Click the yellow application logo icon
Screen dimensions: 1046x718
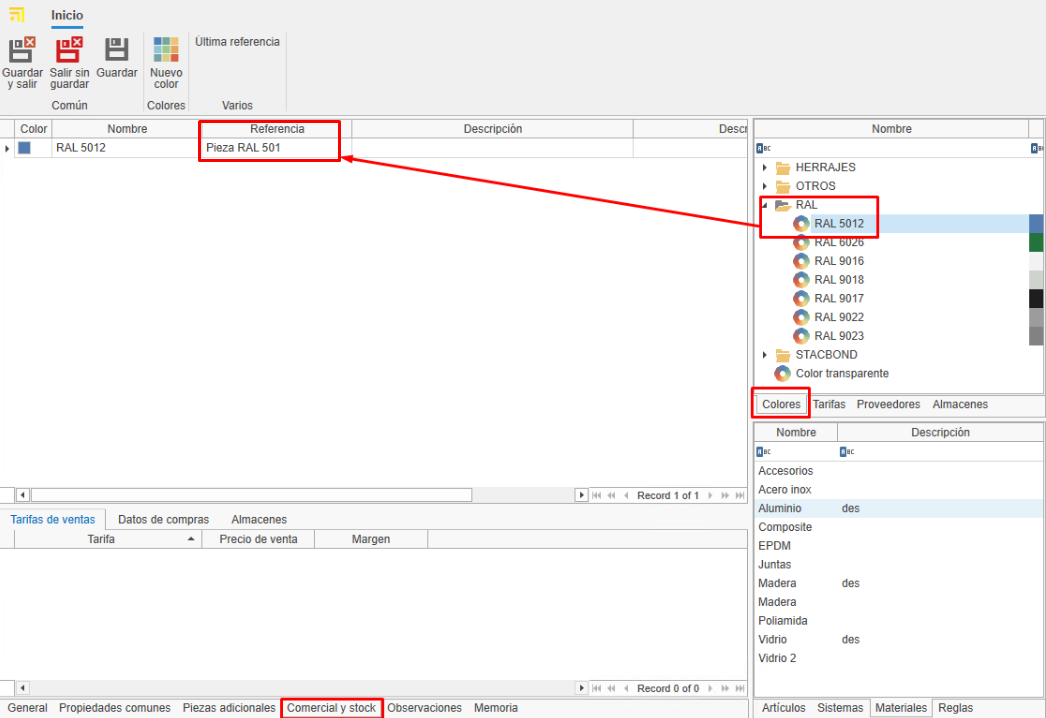pos(17,14)
